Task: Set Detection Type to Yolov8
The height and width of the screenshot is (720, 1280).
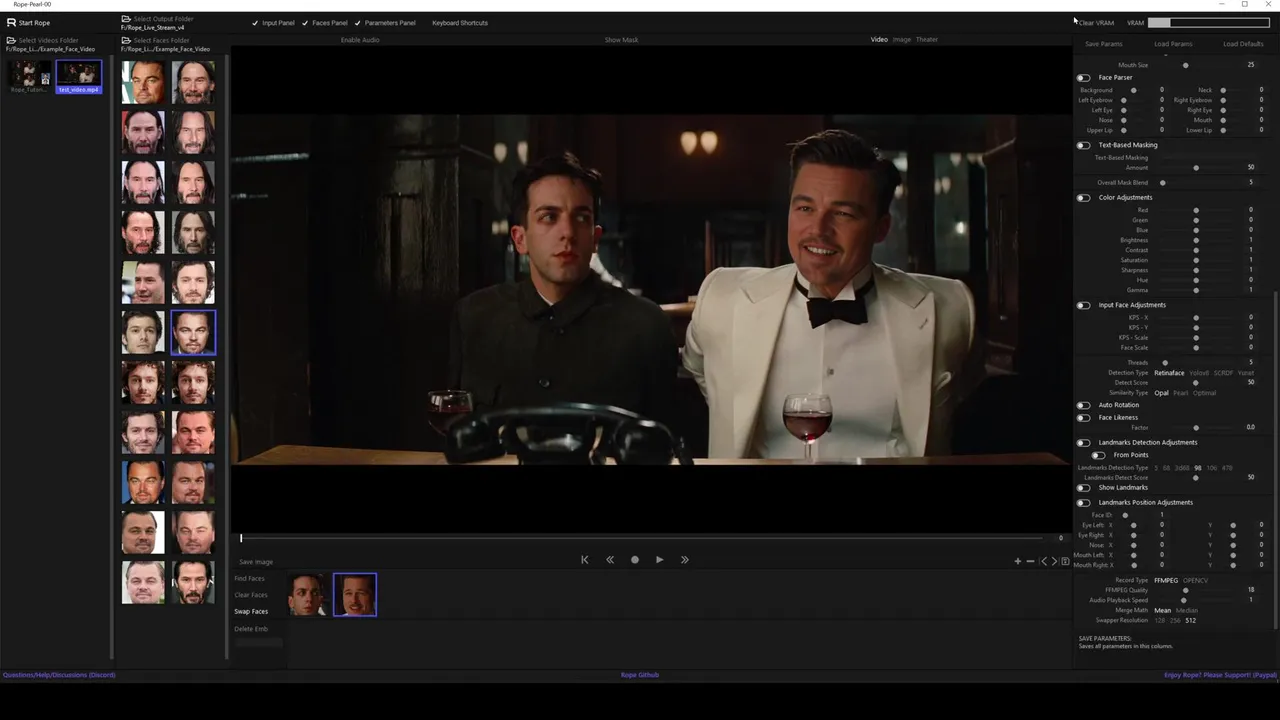Action: (x=1199, y=373)
